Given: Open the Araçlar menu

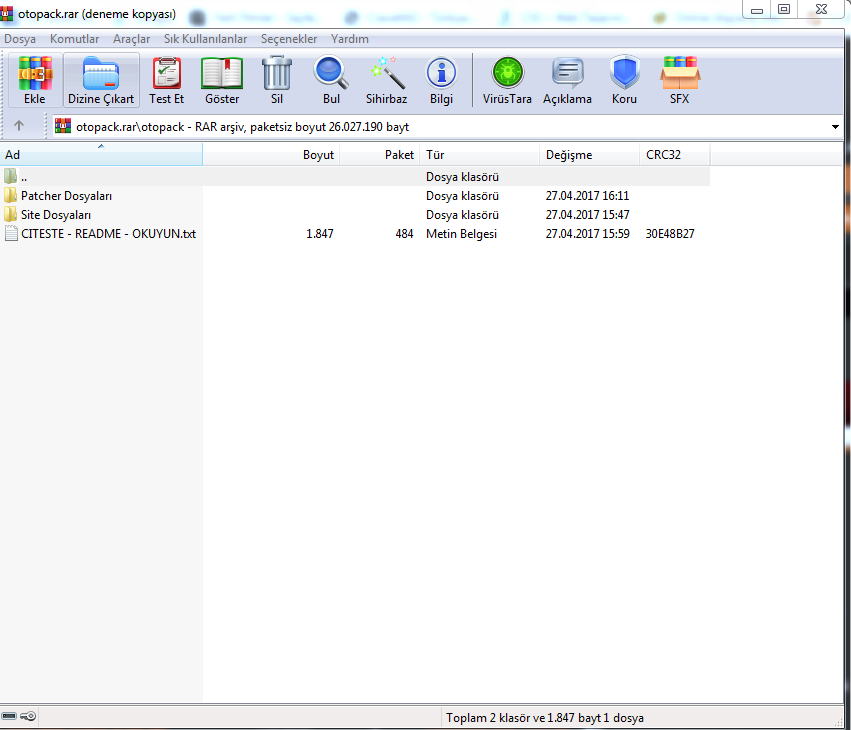Looking at the screenshot, I should click(131, 39).
